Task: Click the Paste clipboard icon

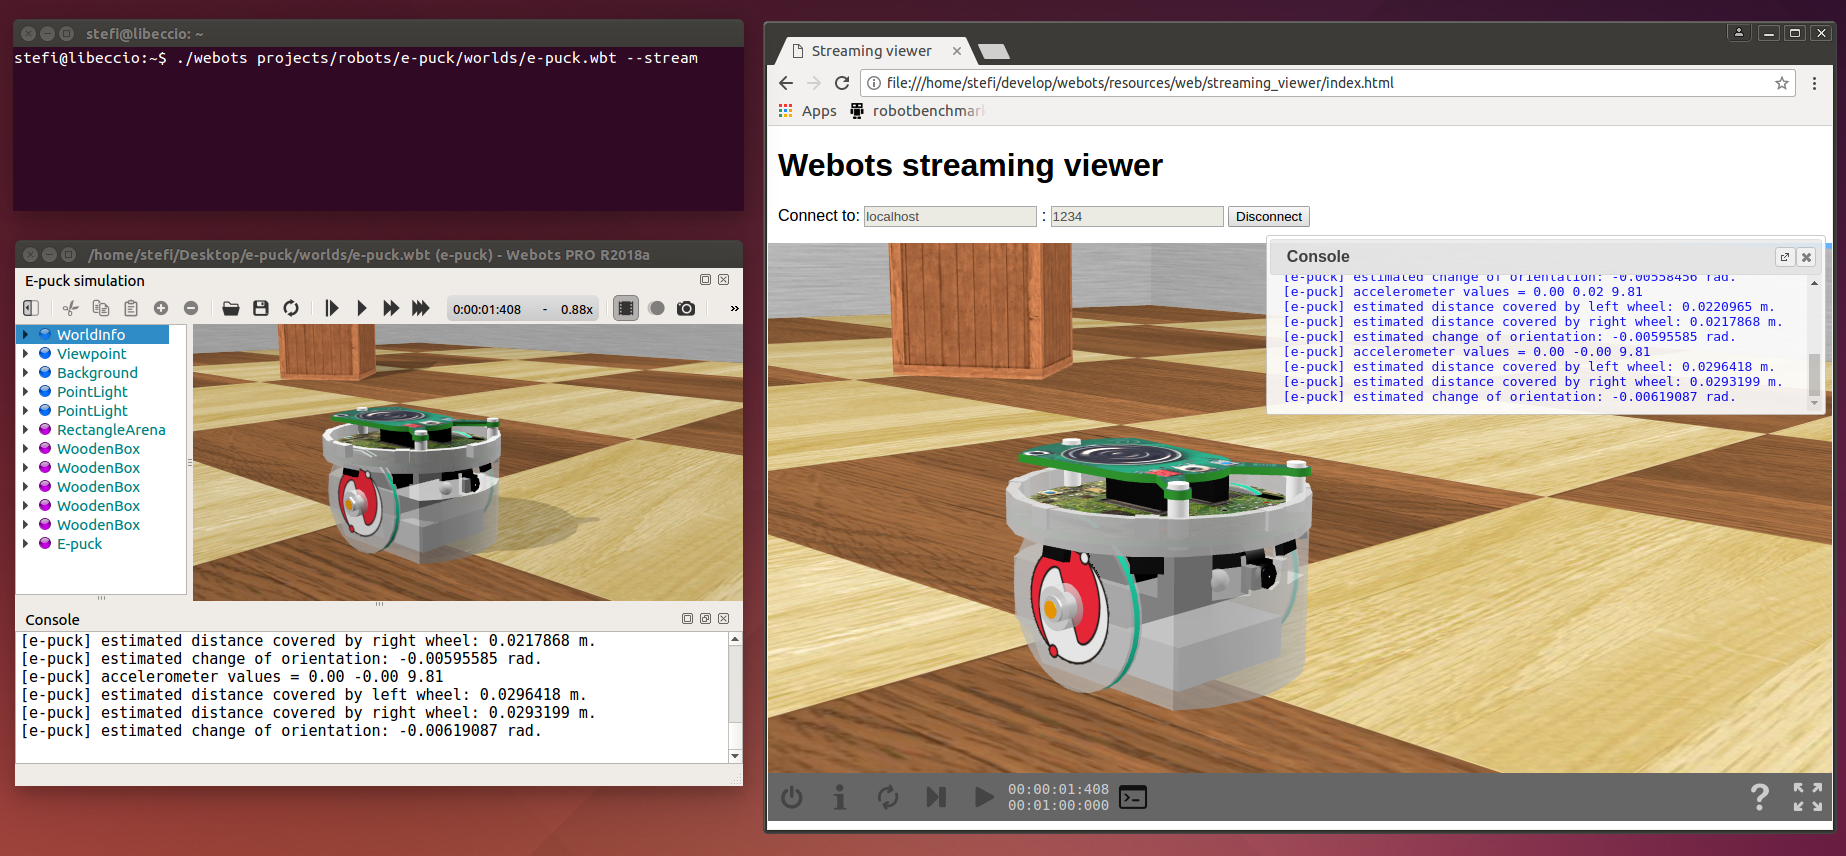Action: [131, 308]
